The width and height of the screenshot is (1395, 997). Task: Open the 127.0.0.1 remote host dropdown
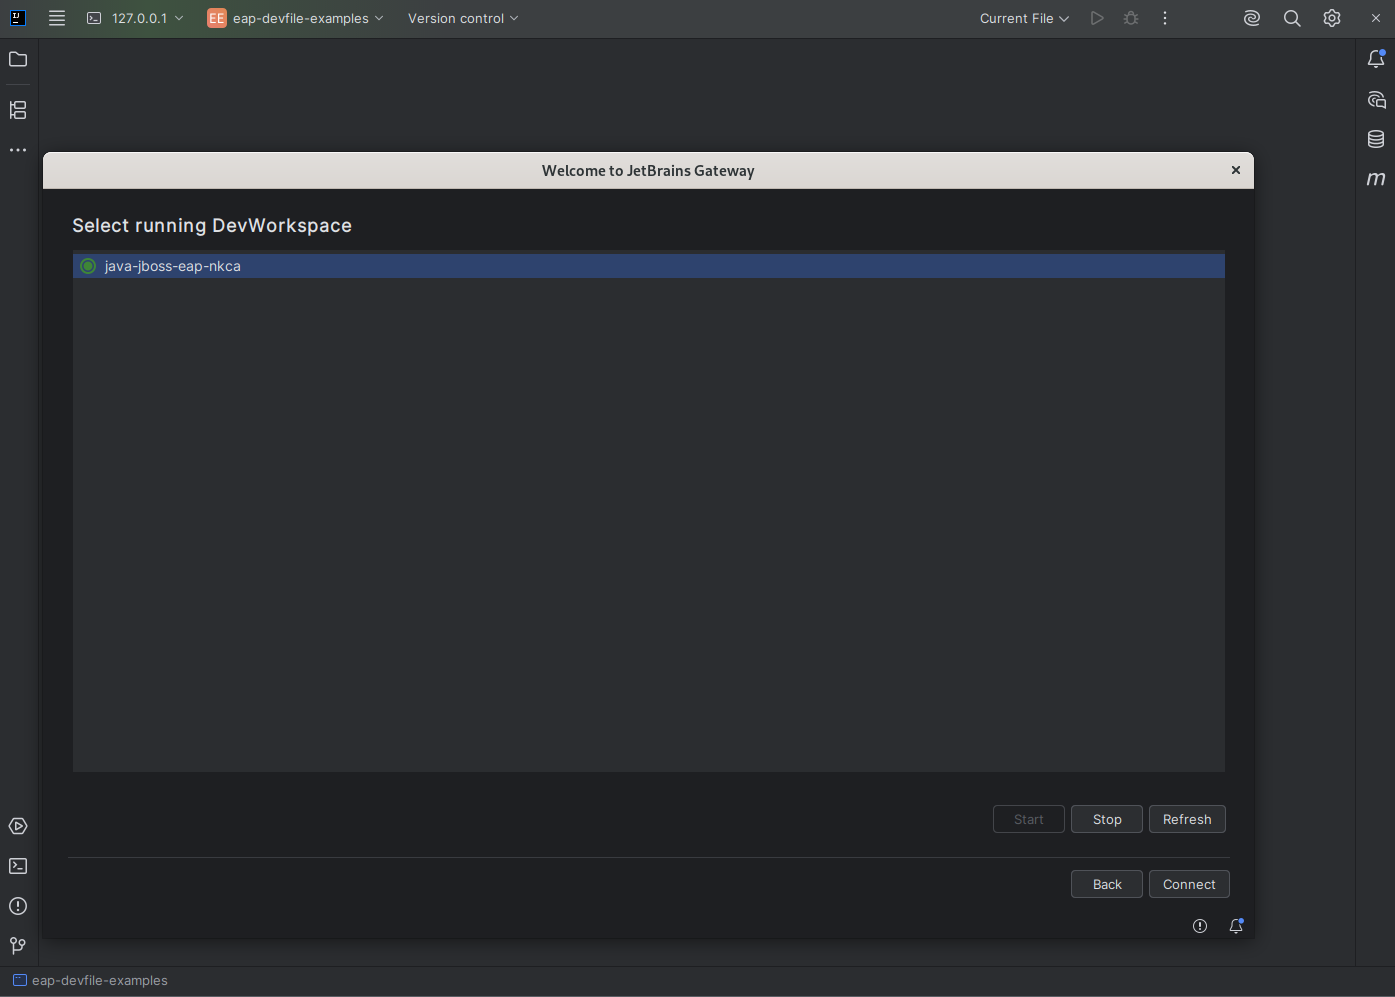click(135, 18)
